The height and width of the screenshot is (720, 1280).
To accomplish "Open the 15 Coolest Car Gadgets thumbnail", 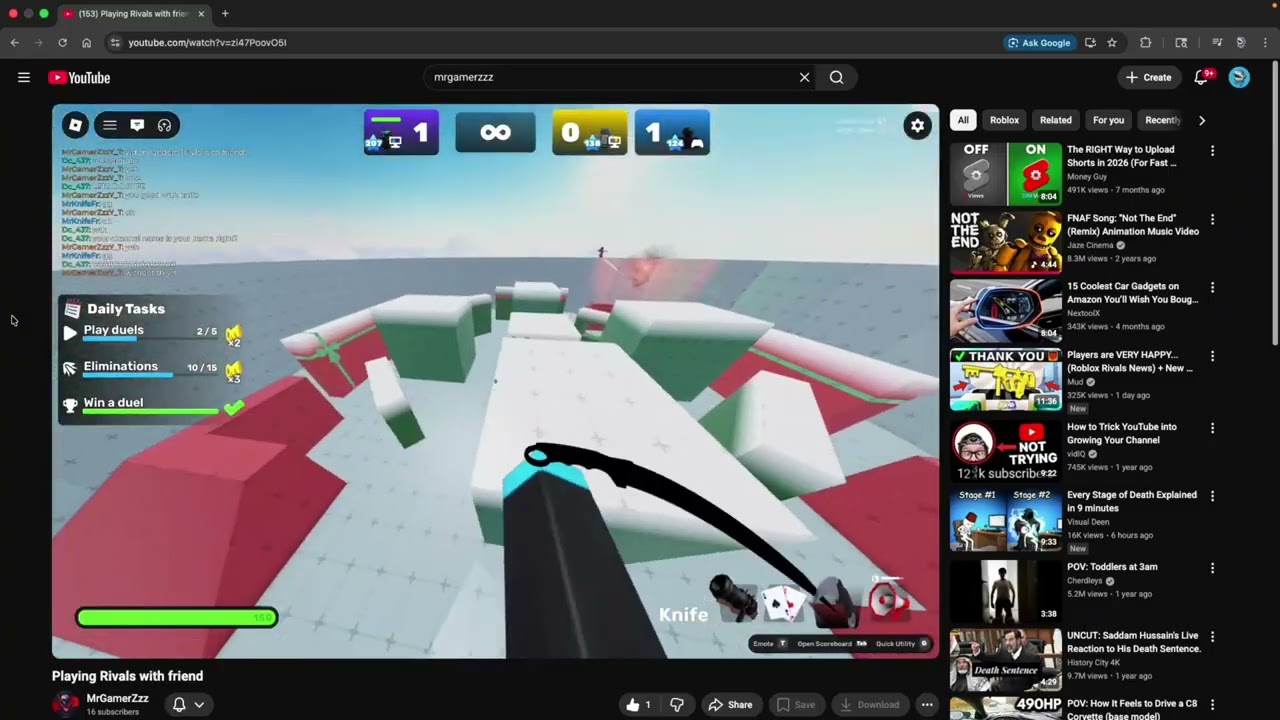I will pyautogui.click(x=1005, y=310).
